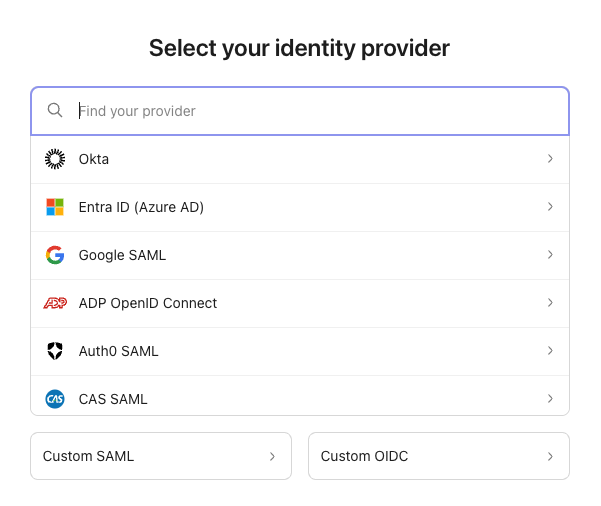Choose Entra ID (Azure AD) provider

tap(141, 207)
